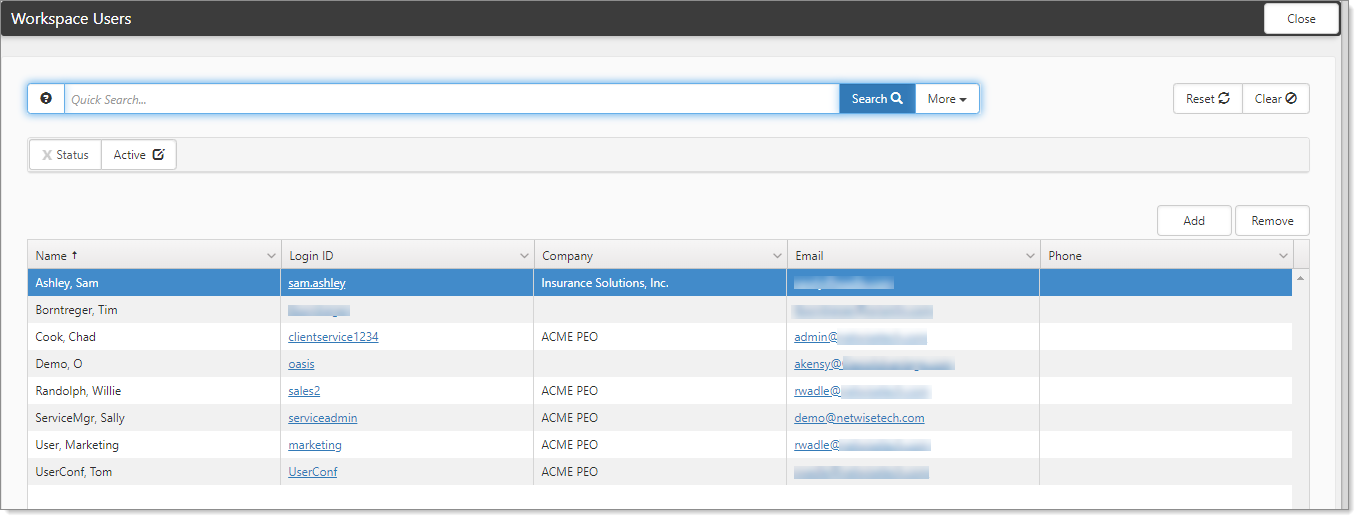Select the Borntreger, Tim row
The height and width of the screenshot is (520, 1359).
coord(660,310)
